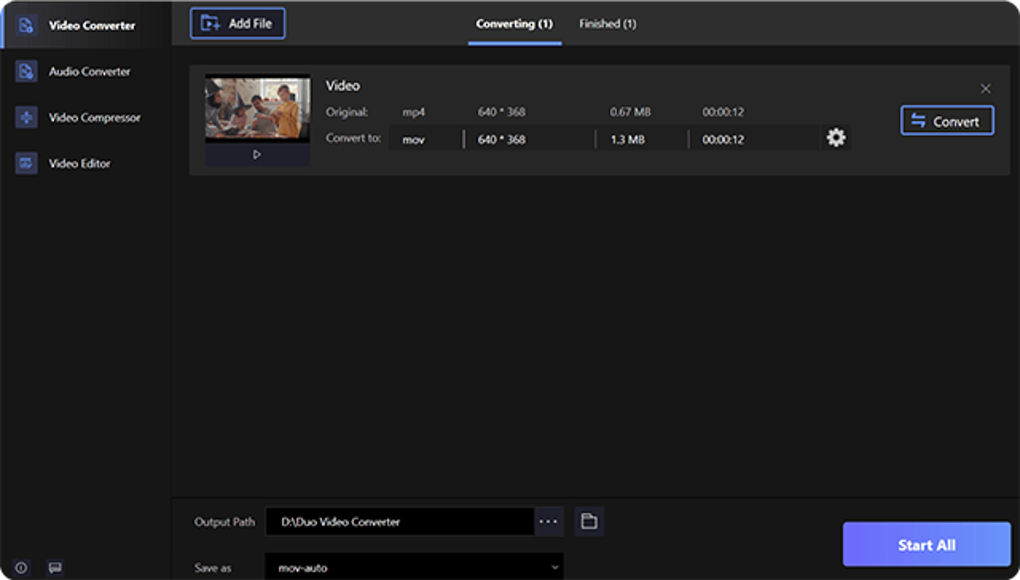Click the Video Editor sidebar icon
1020x580 pixels.
[26, 163]
